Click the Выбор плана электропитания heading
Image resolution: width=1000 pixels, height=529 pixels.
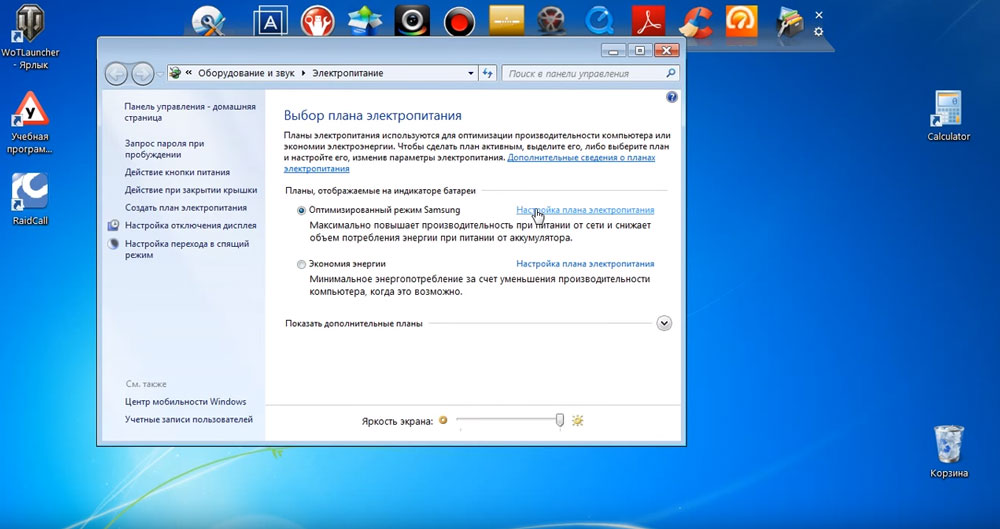click(x=372, y=116)
